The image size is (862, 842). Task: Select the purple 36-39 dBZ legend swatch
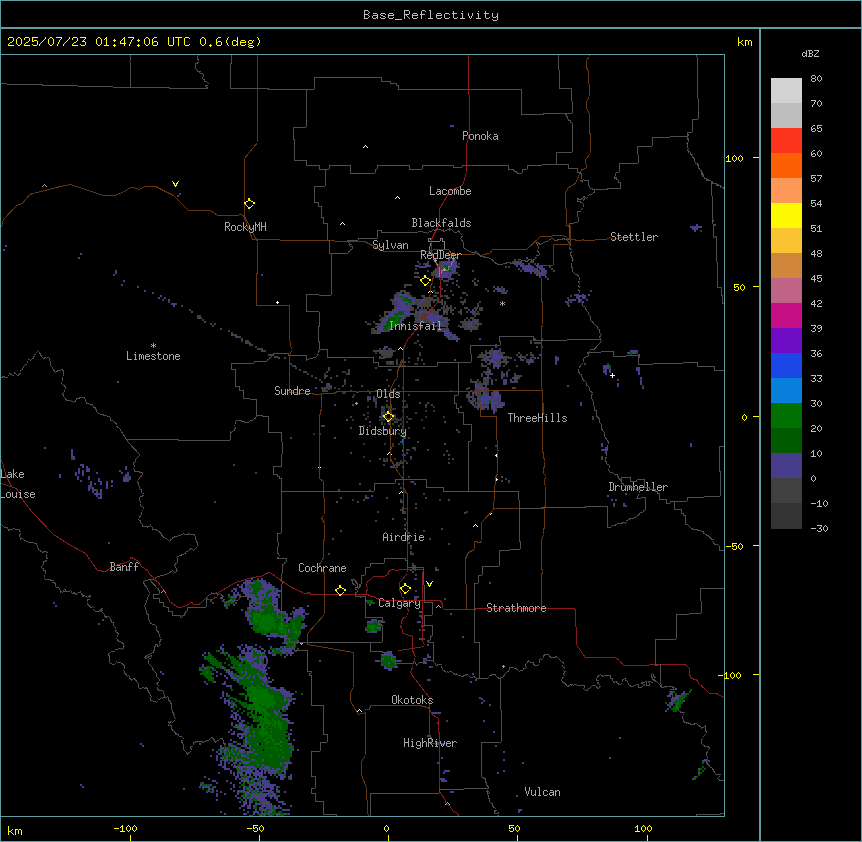(786, 341)
